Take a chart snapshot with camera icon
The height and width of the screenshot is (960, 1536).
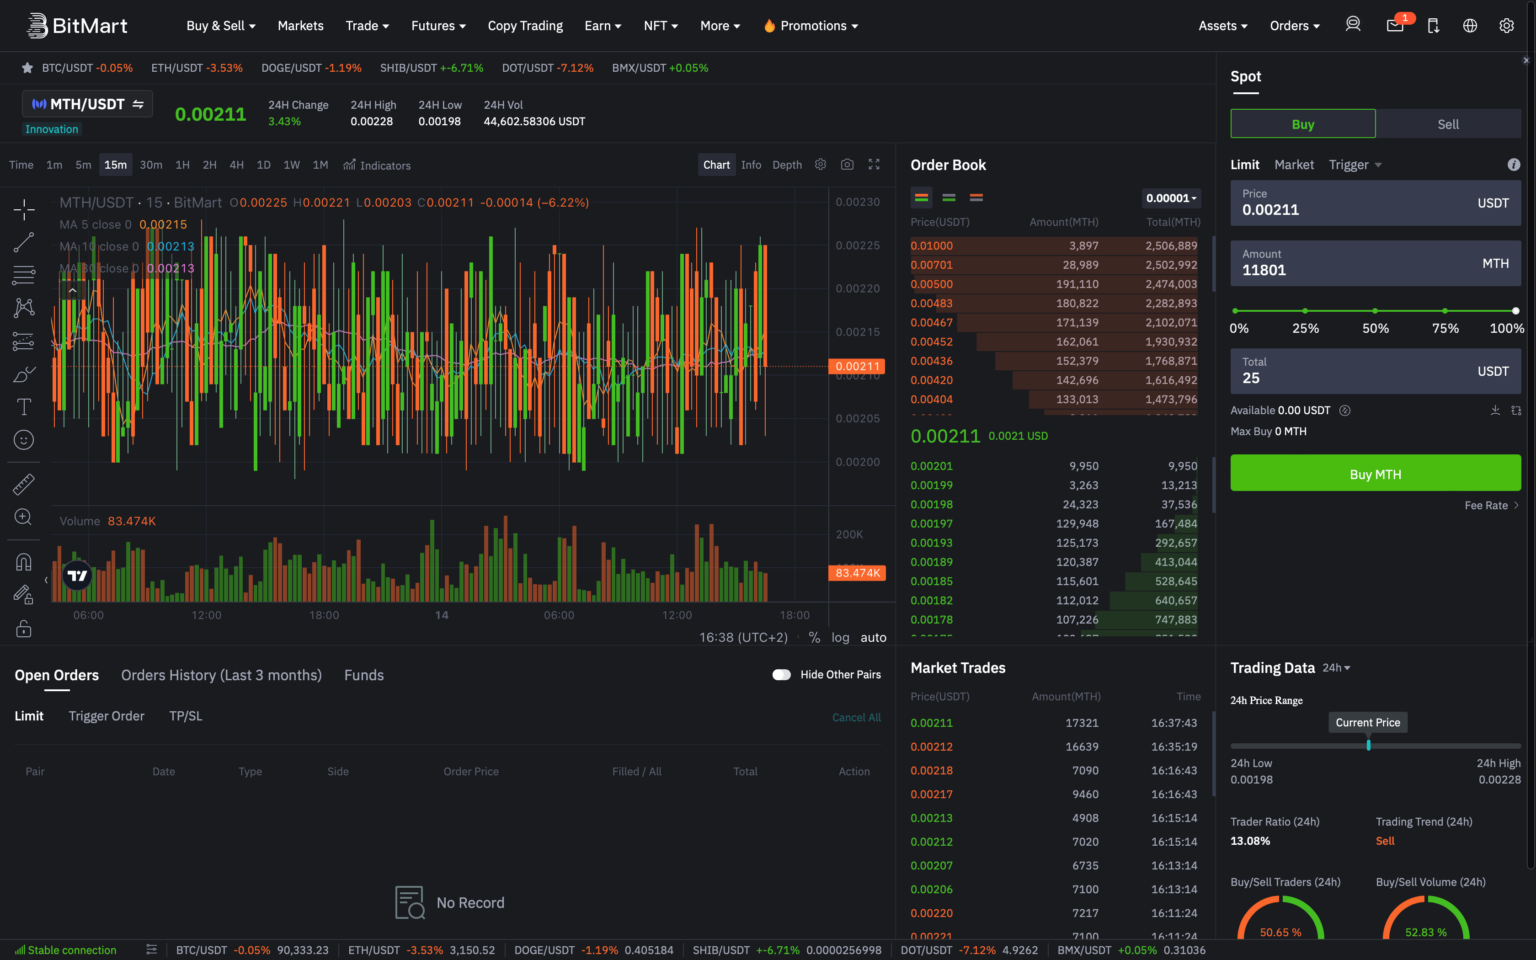847,164
